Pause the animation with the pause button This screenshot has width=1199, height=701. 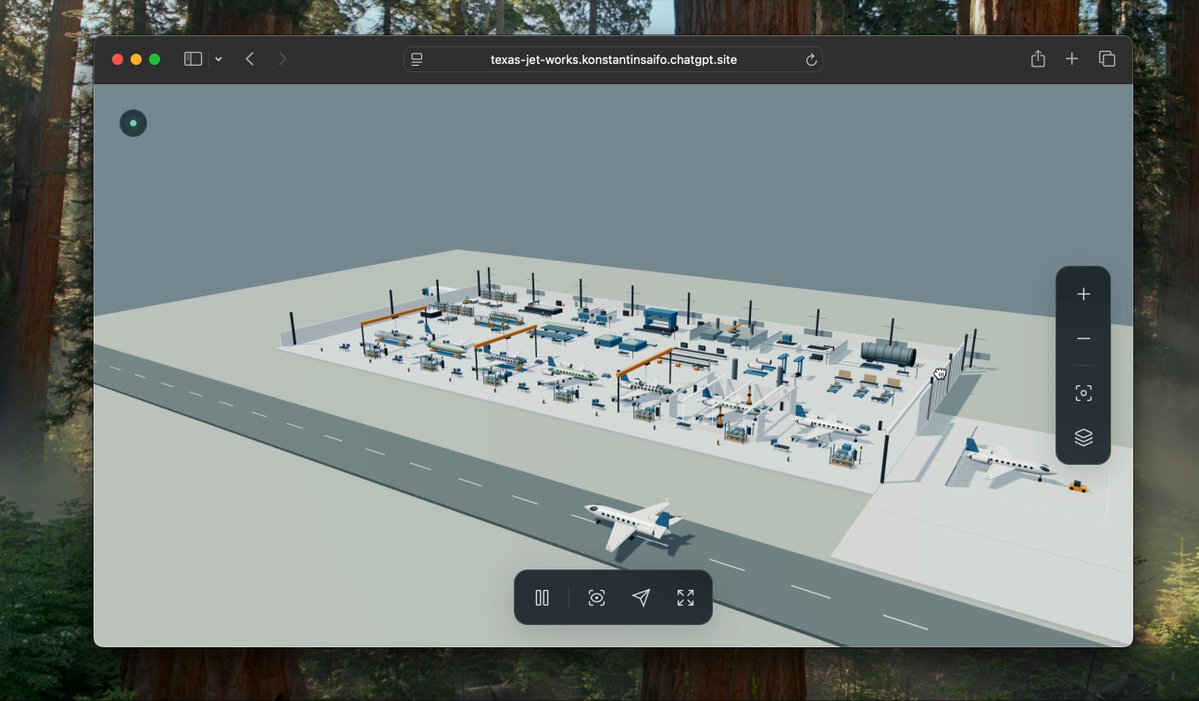click(541, 598)
